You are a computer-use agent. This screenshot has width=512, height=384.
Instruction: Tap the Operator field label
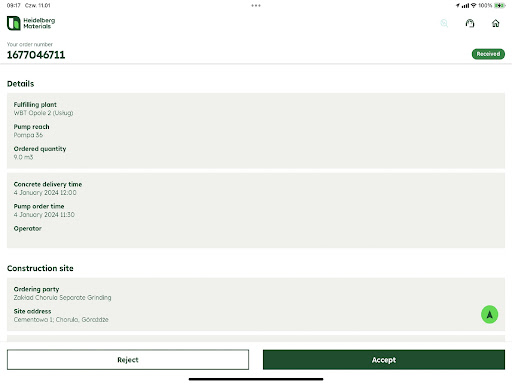(x=28, y=229)
